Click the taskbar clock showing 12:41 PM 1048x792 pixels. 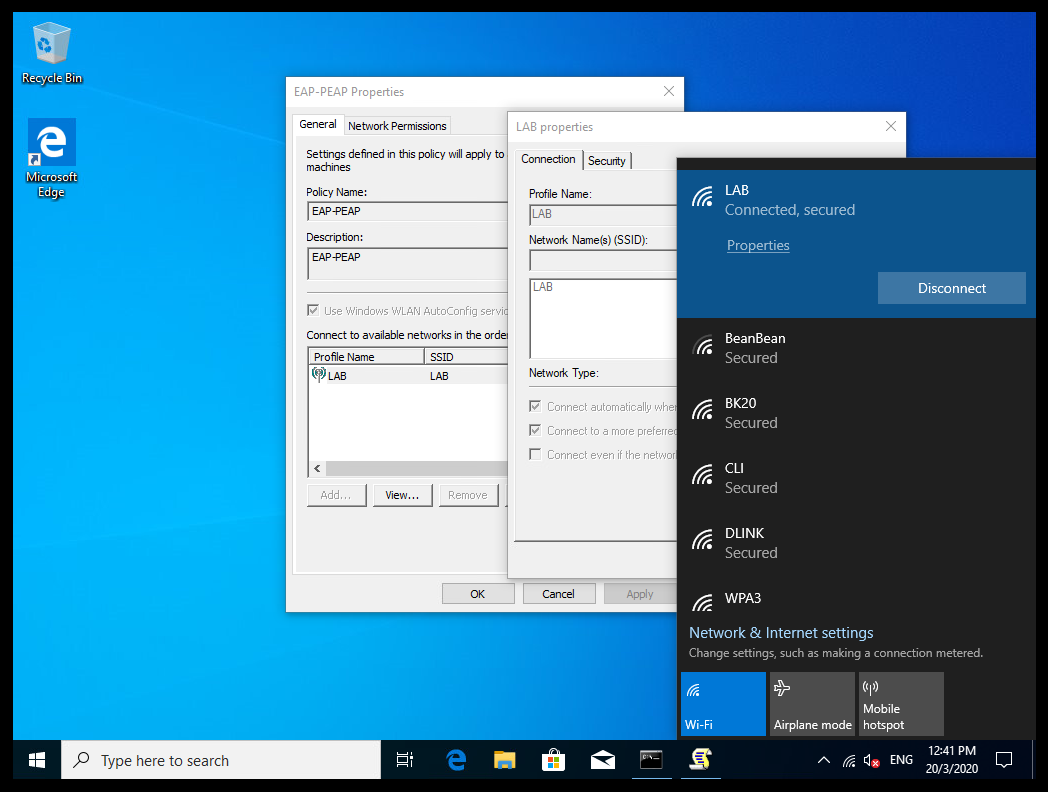coord(952,760)
